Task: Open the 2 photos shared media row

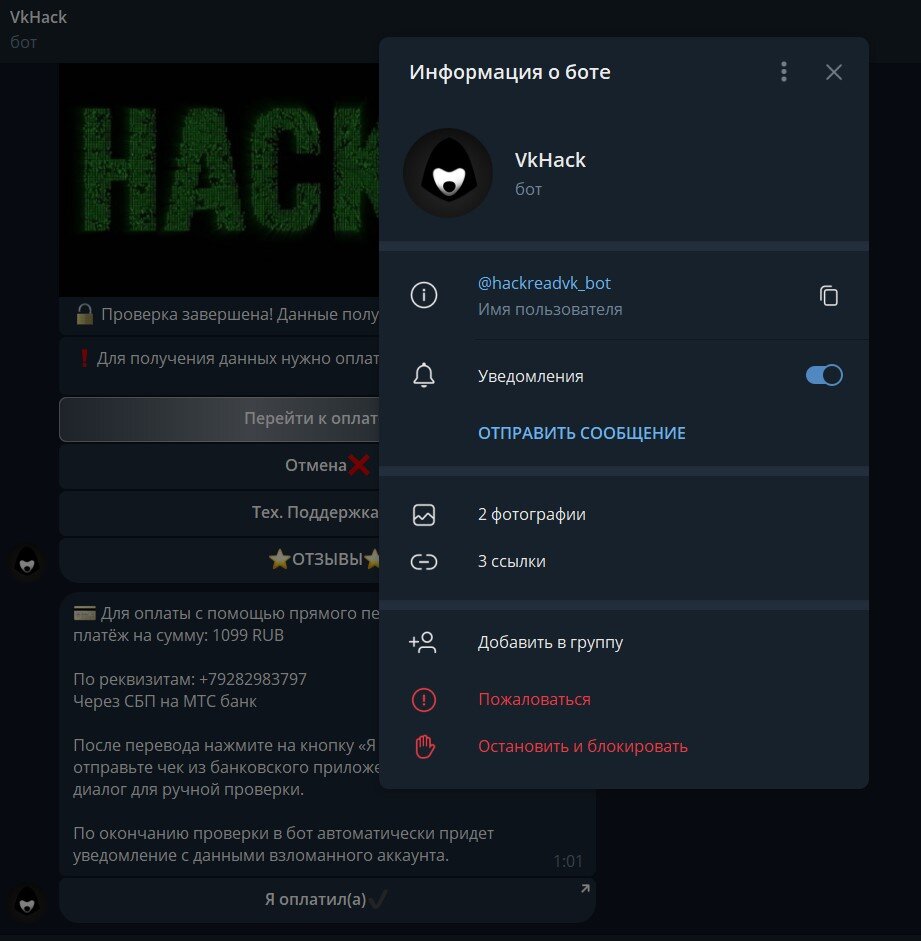Action: coord(624,515)
